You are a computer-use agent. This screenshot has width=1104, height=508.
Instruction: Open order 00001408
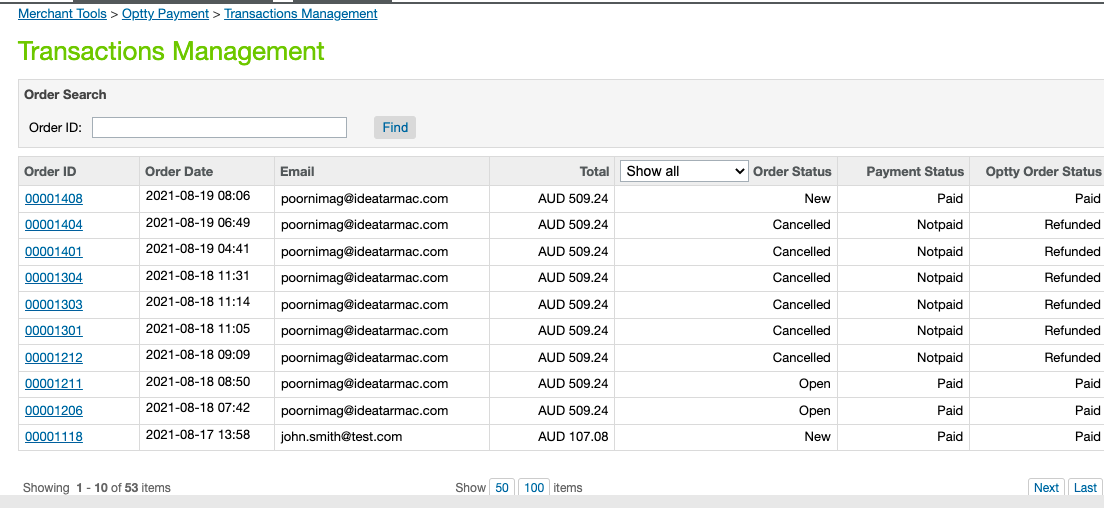point(53,199)
